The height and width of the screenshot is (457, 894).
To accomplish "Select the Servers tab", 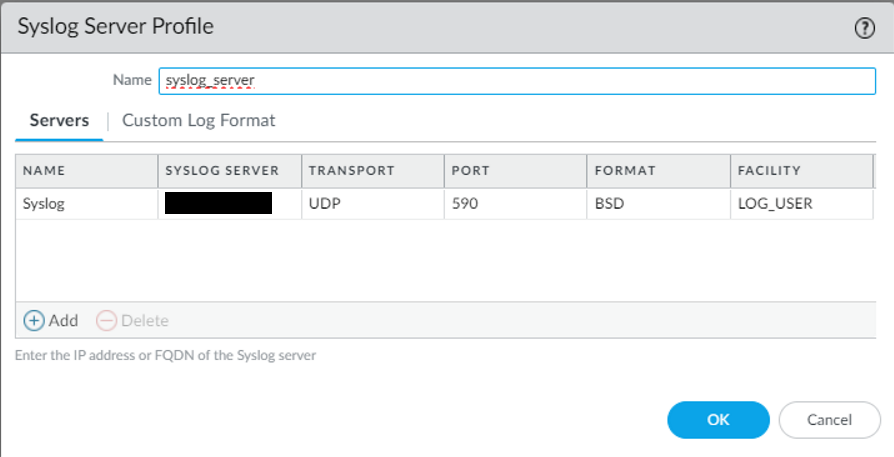I will [x=59, y=121].
